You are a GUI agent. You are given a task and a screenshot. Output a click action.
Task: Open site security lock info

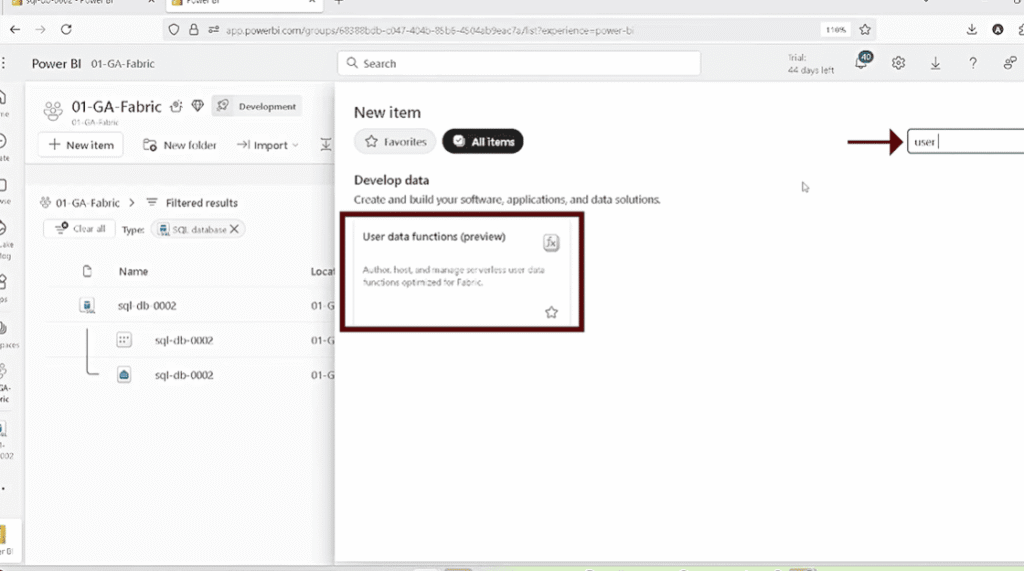pyautogui.click(x=193, y=29)
